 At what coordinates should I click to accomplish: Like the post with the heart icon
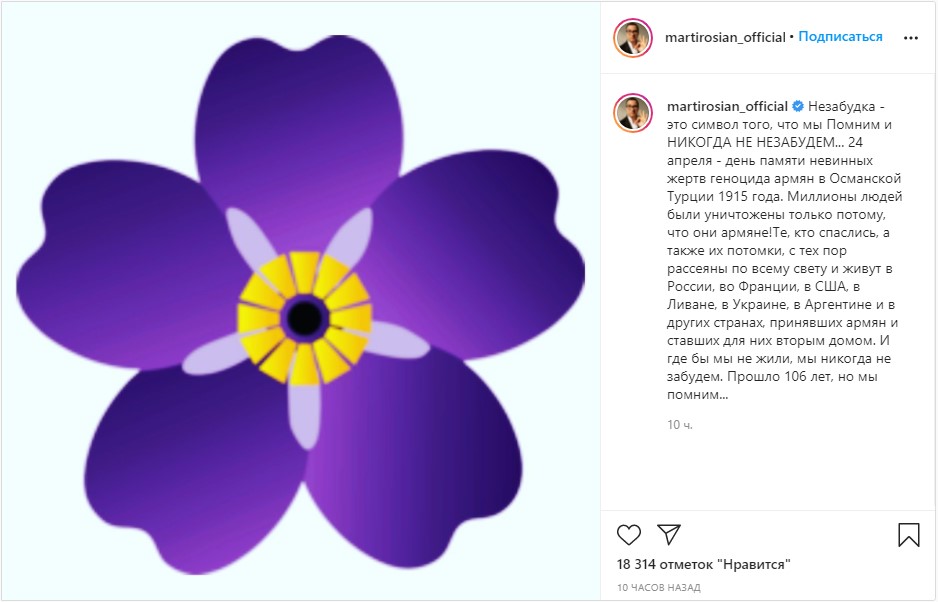[x=629, y=534]
